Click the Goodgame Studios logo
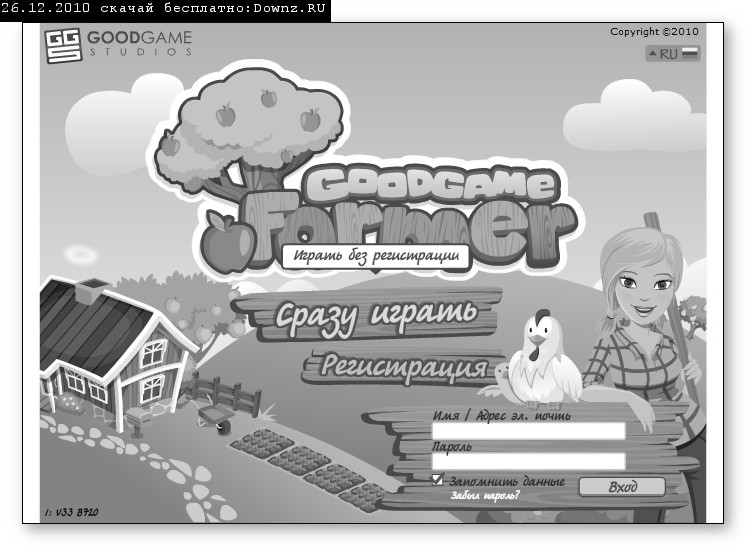 119,45
